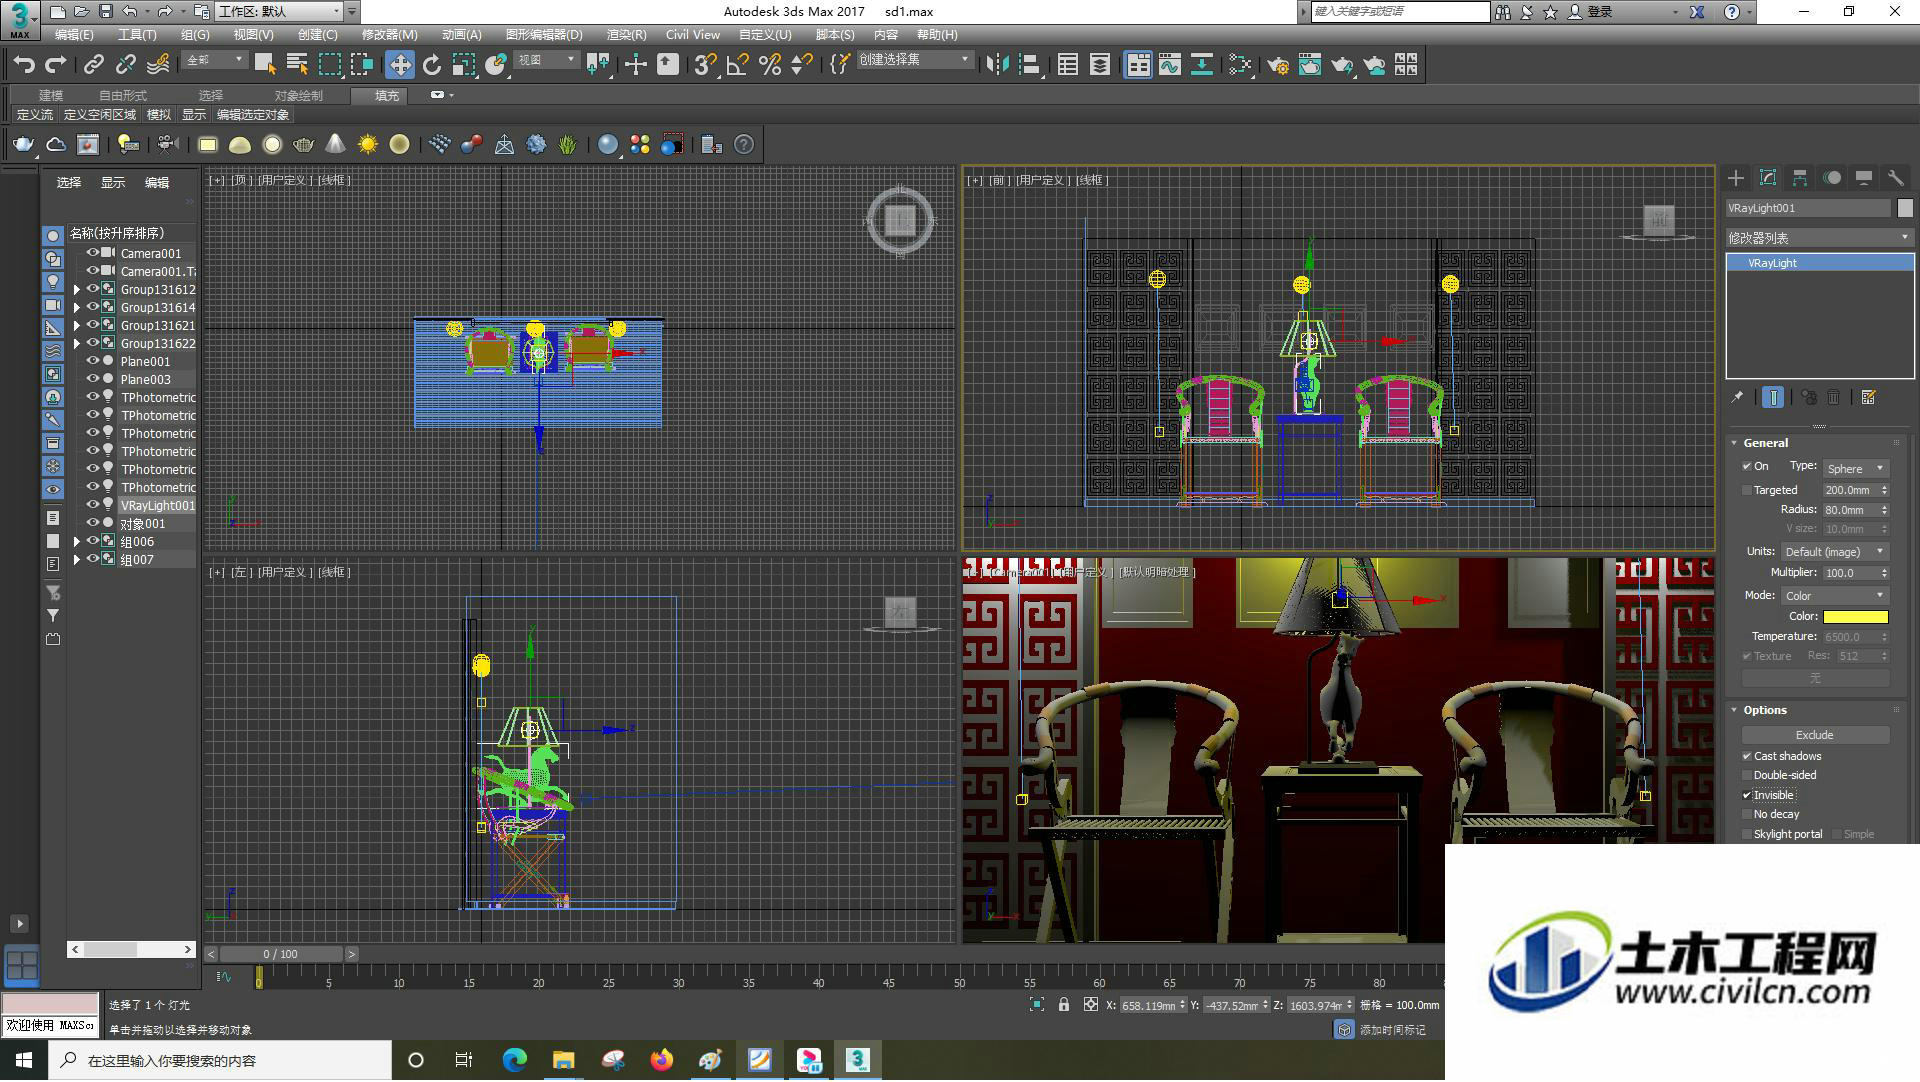Enable the No decay checkbox
The image size is (1920, 1082).
[x=1747, y=815]
